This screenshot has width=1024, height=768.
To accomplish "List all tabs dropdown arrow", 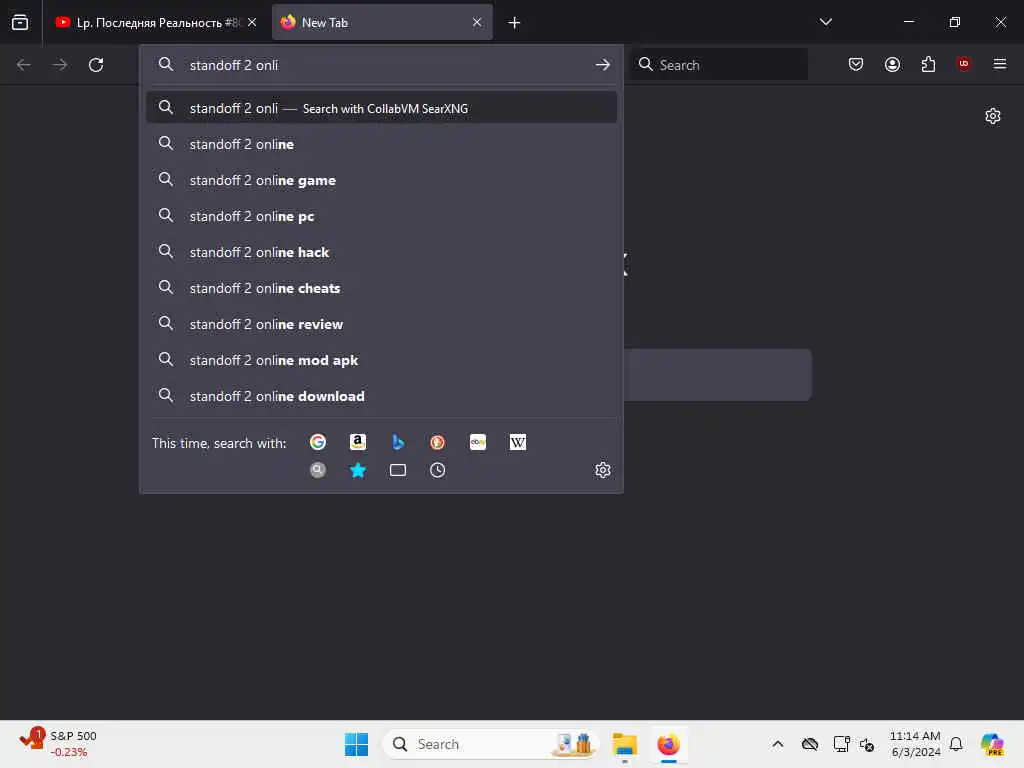I will point(826,22).
